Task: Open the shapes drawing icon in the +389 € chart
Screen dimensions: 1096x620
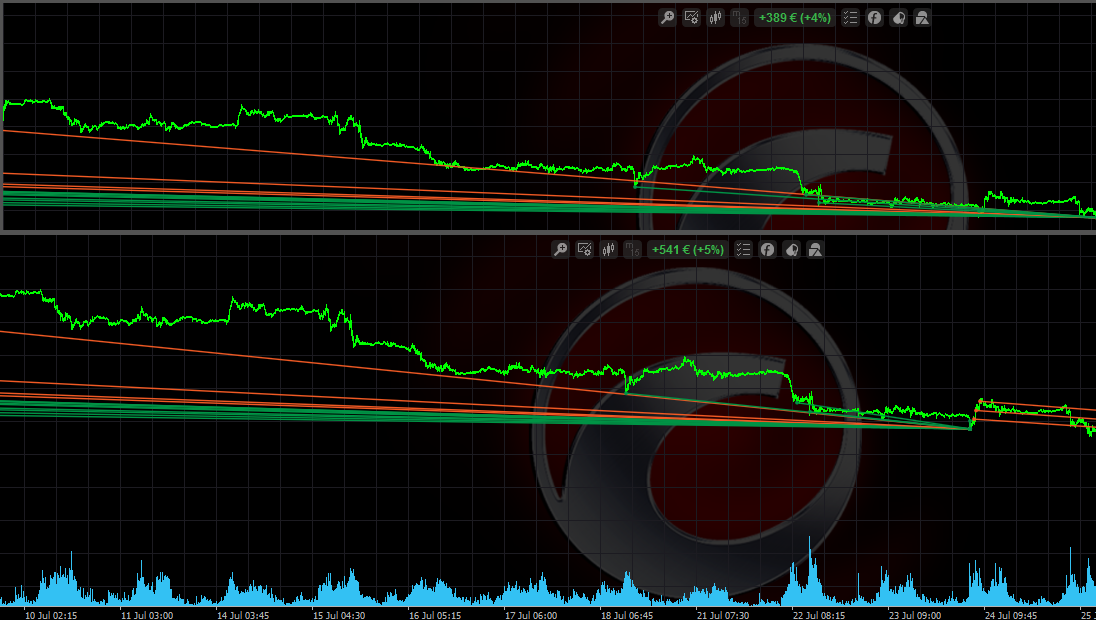Action: click(922, 17)
